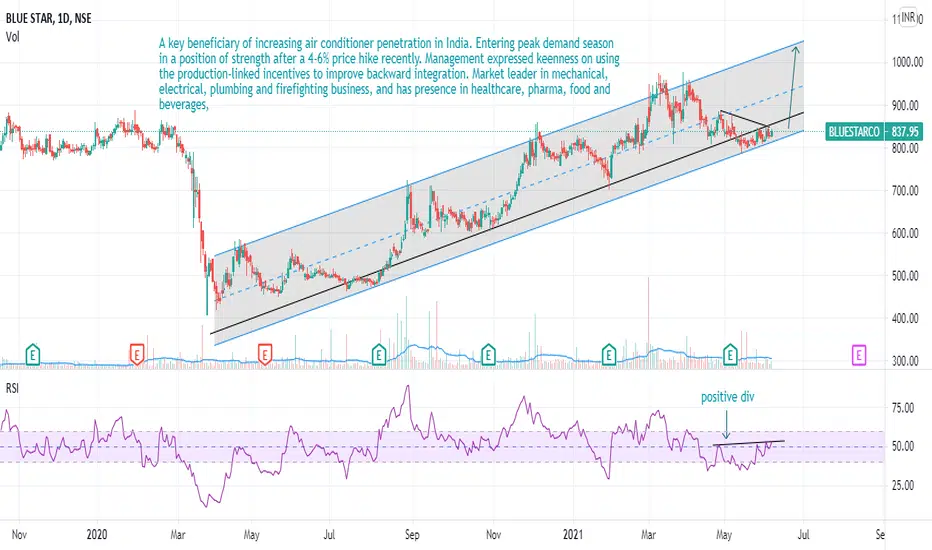Click the green earnings marker near late October 2020

pos(488,355)
